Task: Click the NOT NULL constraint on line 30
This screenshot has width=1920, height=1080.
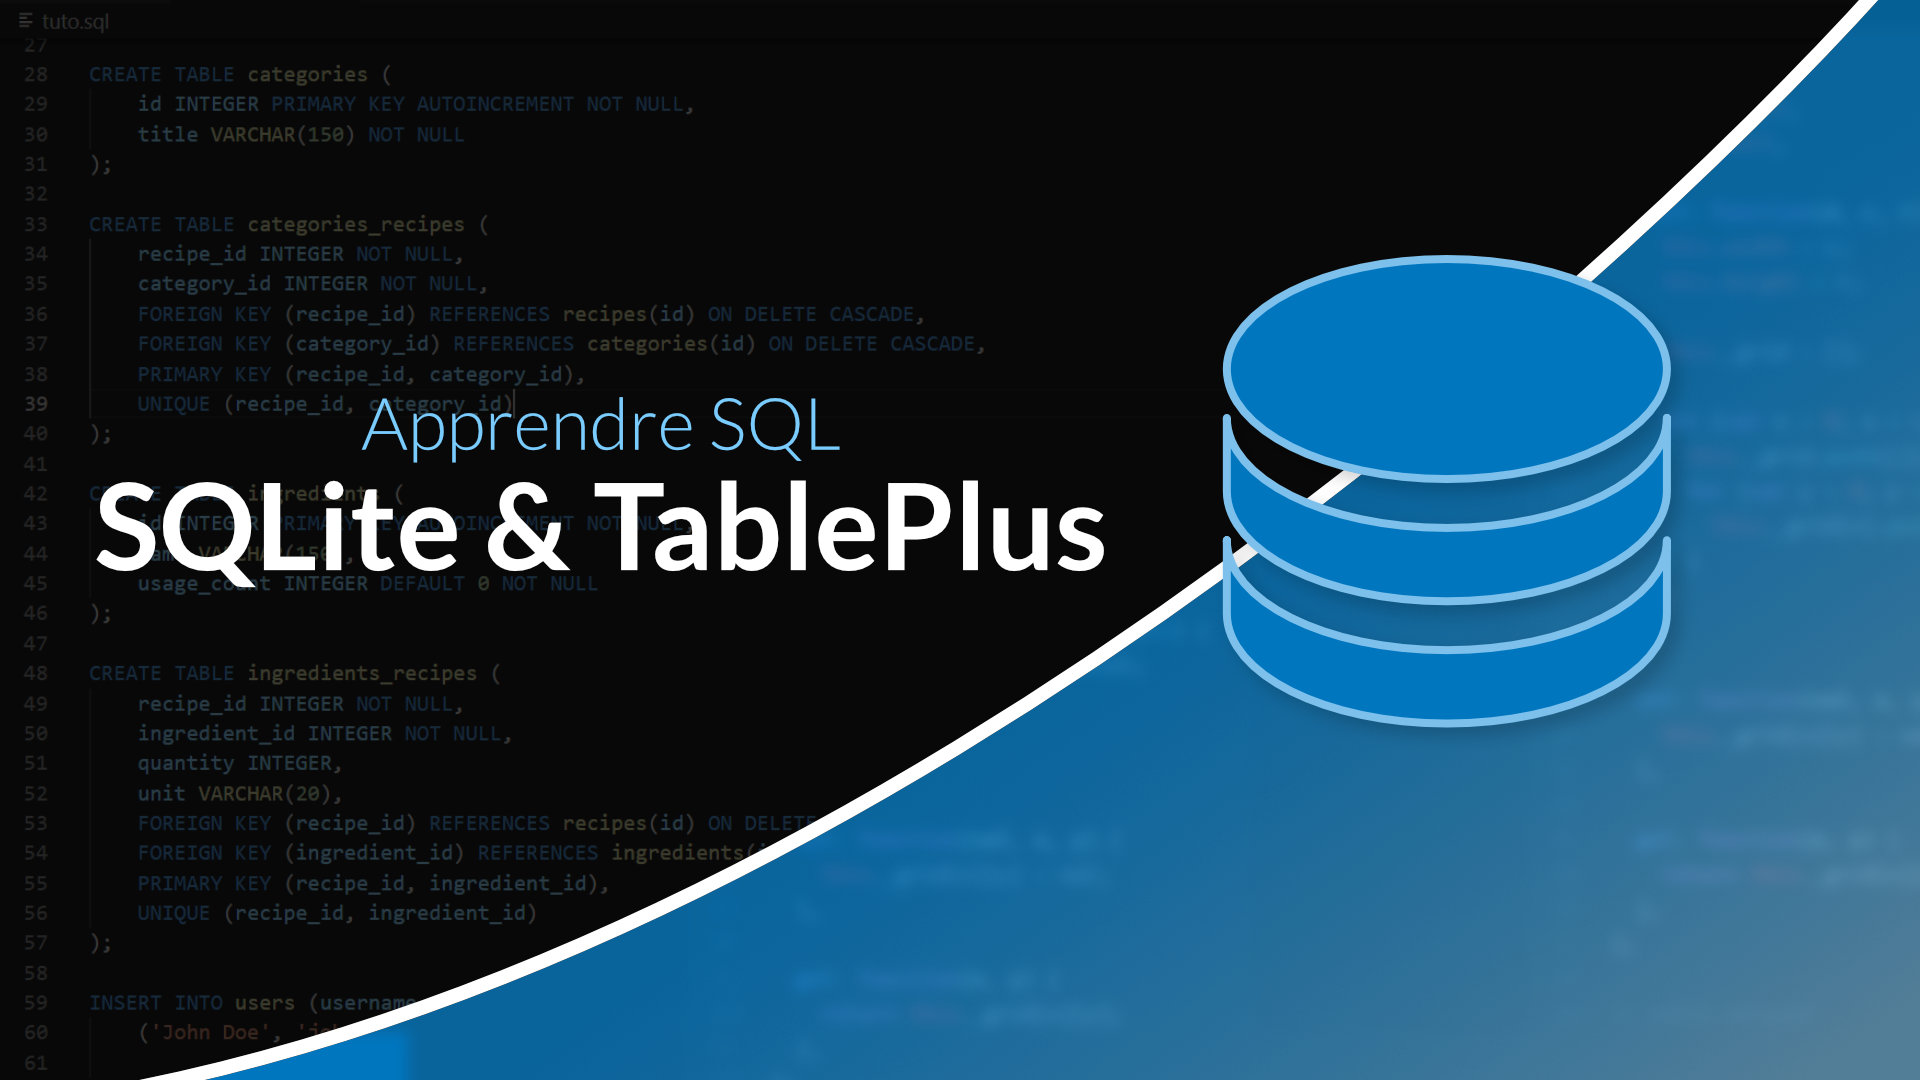Action: [417, 133]
